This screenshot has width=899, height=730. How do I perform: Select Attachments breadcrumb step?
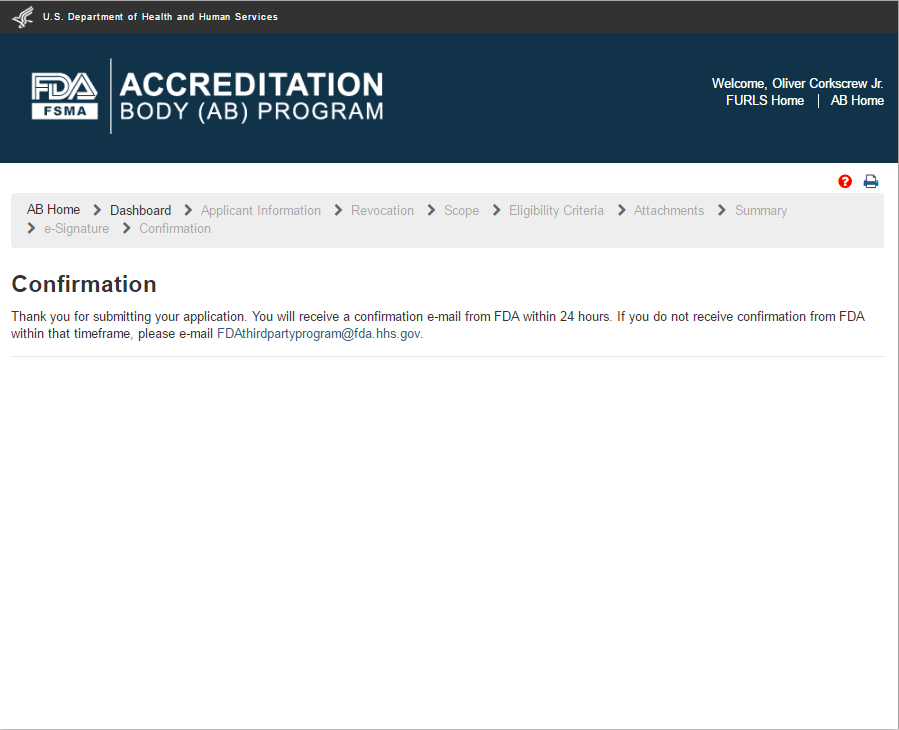[x=669, y=210]
